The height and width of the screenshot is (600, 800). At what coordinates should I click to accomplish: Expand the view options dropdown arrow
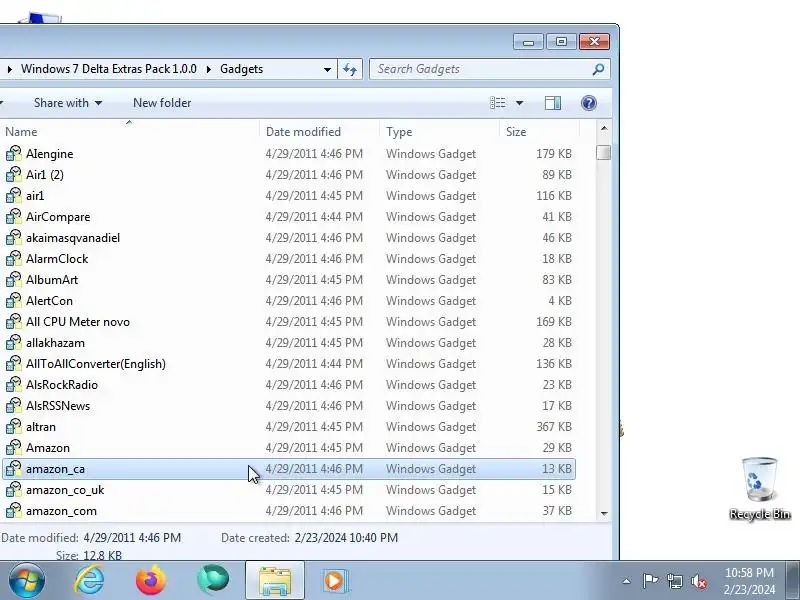519,103
